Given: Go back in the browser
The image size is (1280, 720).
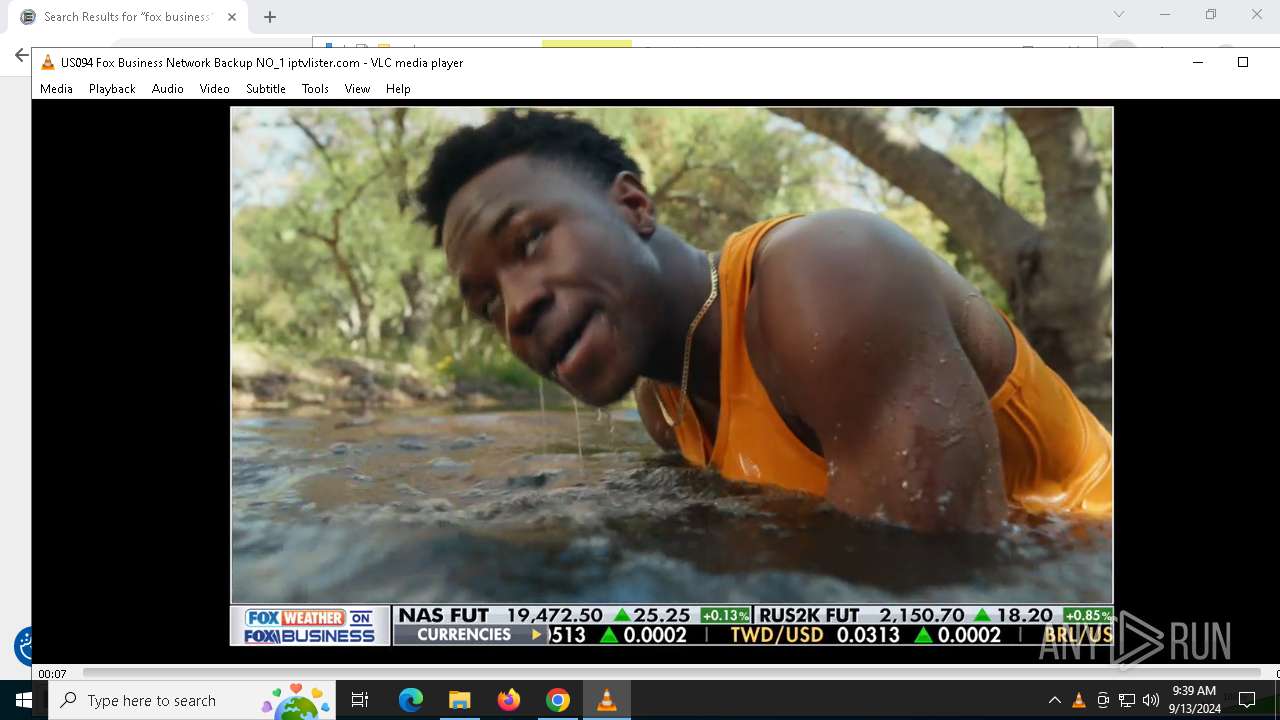Looking at the screenshot, I should pos(22,56).
